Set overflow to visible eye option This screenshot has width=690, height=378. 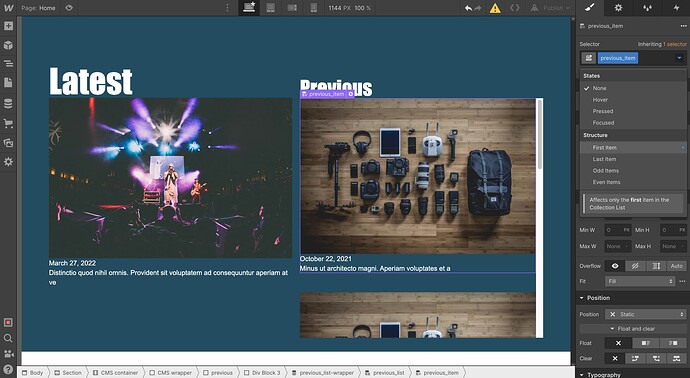[x=615, y=266]
